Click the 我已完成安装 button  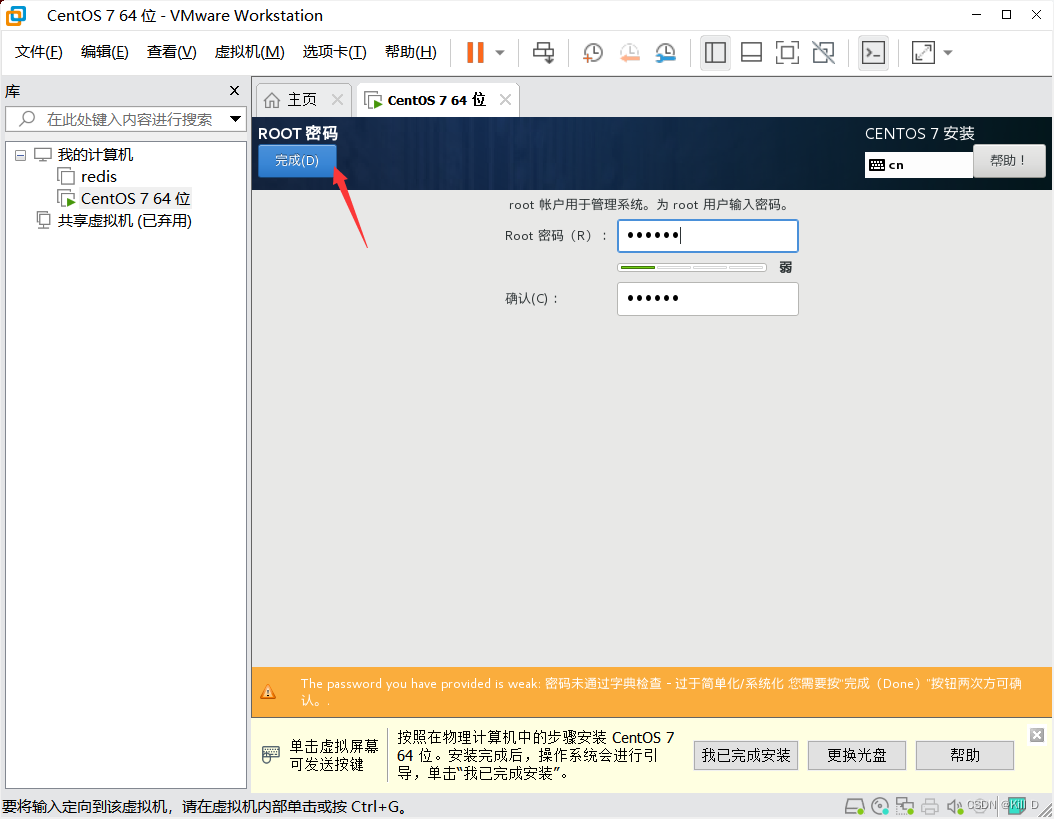[x=746, y=755]
